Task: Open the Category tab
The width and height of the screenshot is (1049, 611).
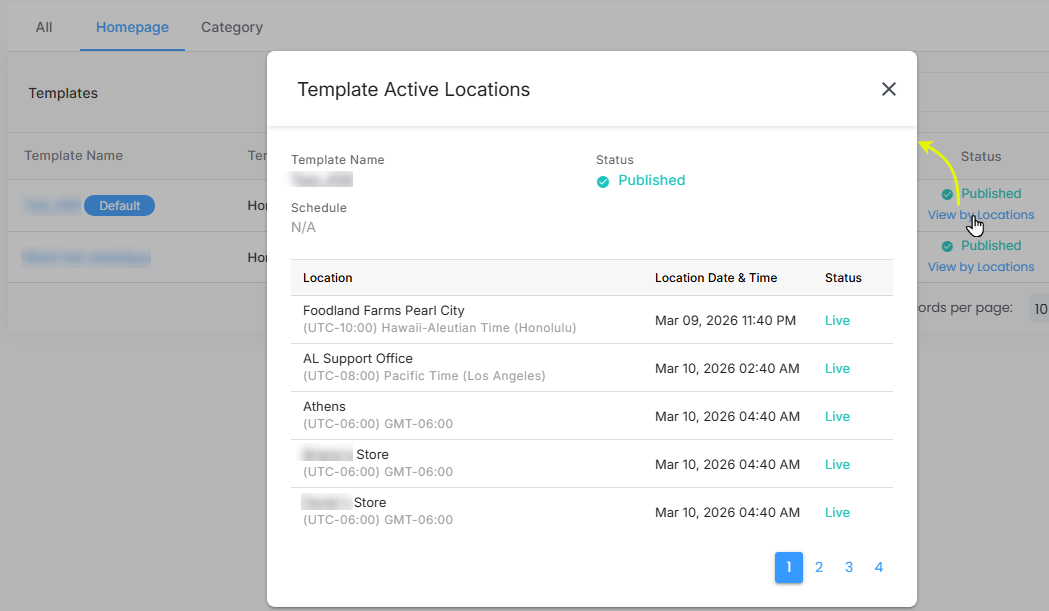Action: coord(231,27)
